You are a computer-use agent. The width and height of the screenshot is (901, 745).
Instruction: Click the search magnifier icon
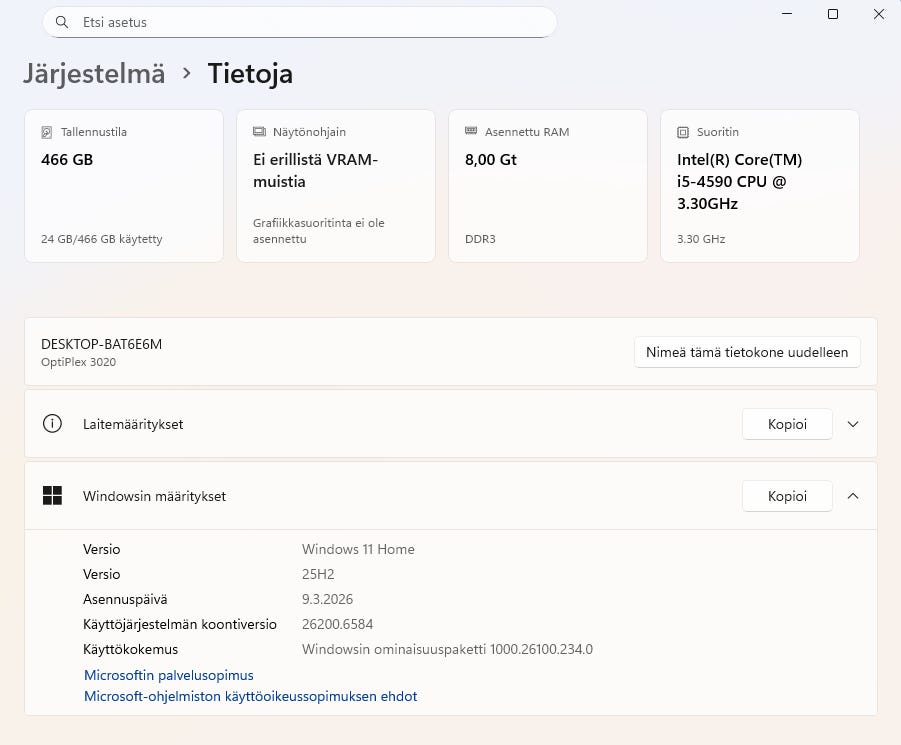[x=62, y=22]
